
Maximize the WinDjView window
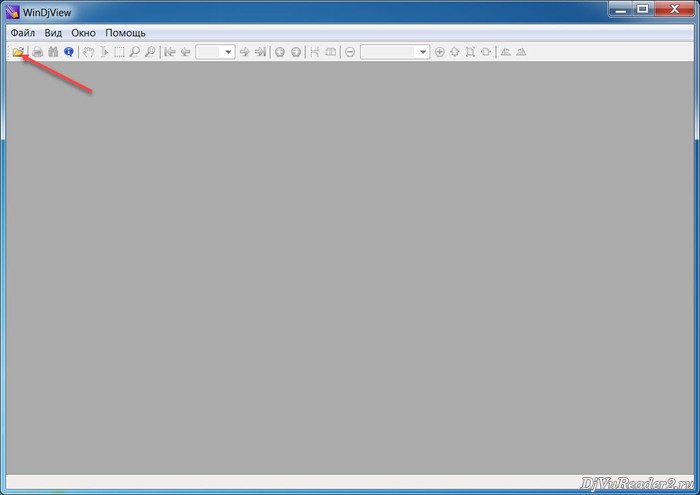643,9
